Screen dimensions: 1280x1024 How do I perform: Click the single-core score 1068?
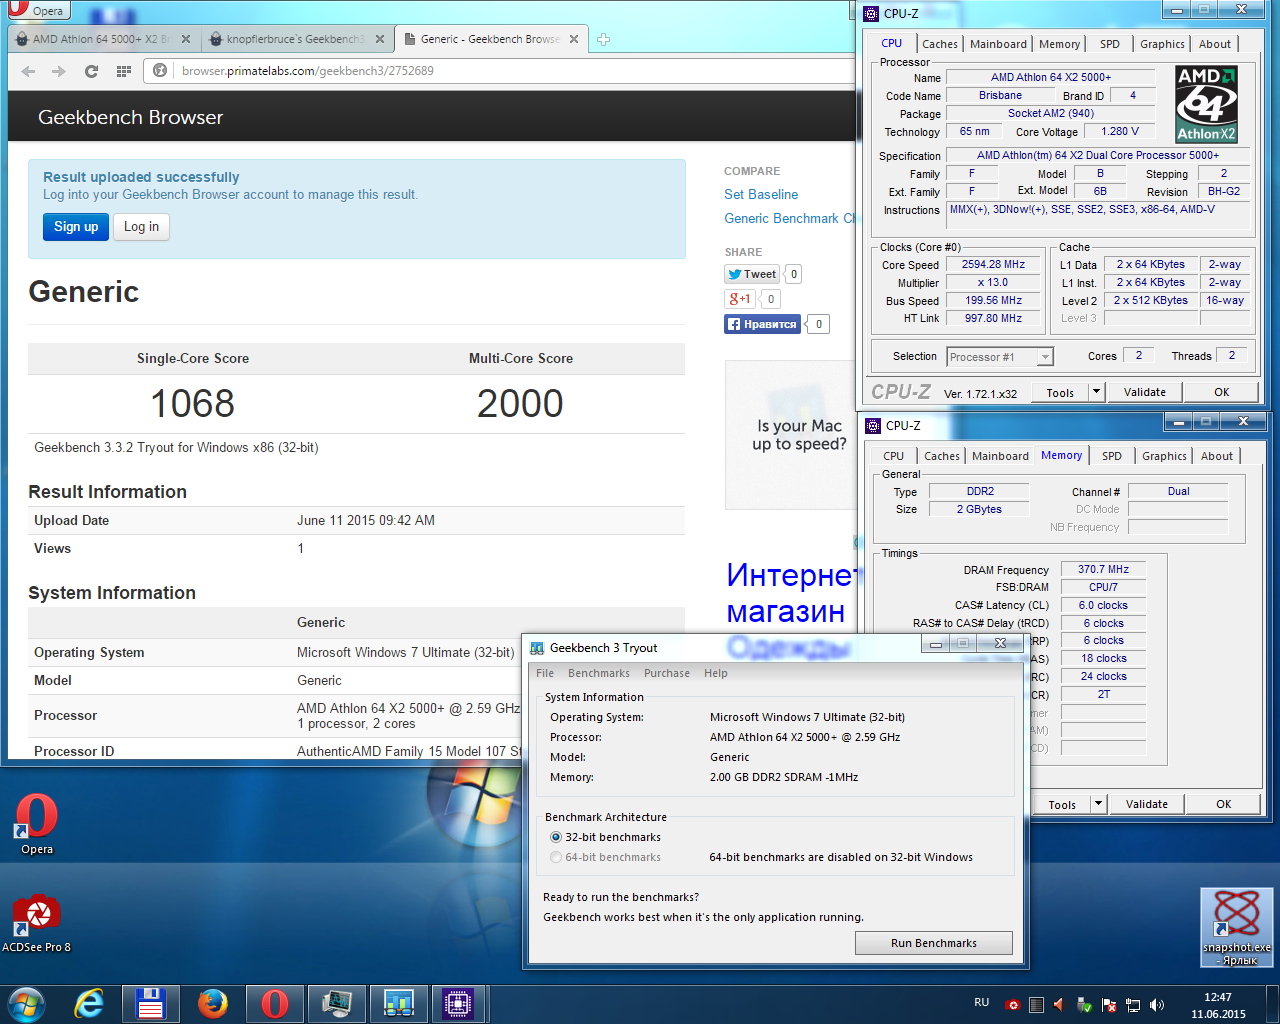(x=192, y=403)
